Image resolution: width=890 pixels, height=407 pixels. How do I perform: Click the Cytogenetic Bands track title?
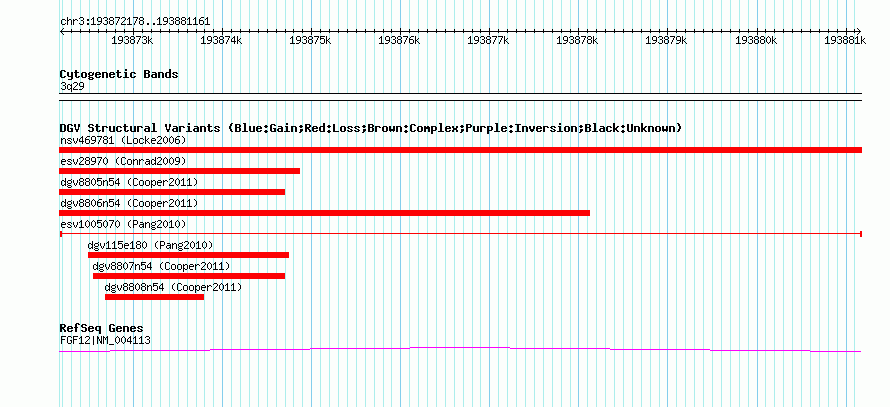coord(119,74)
